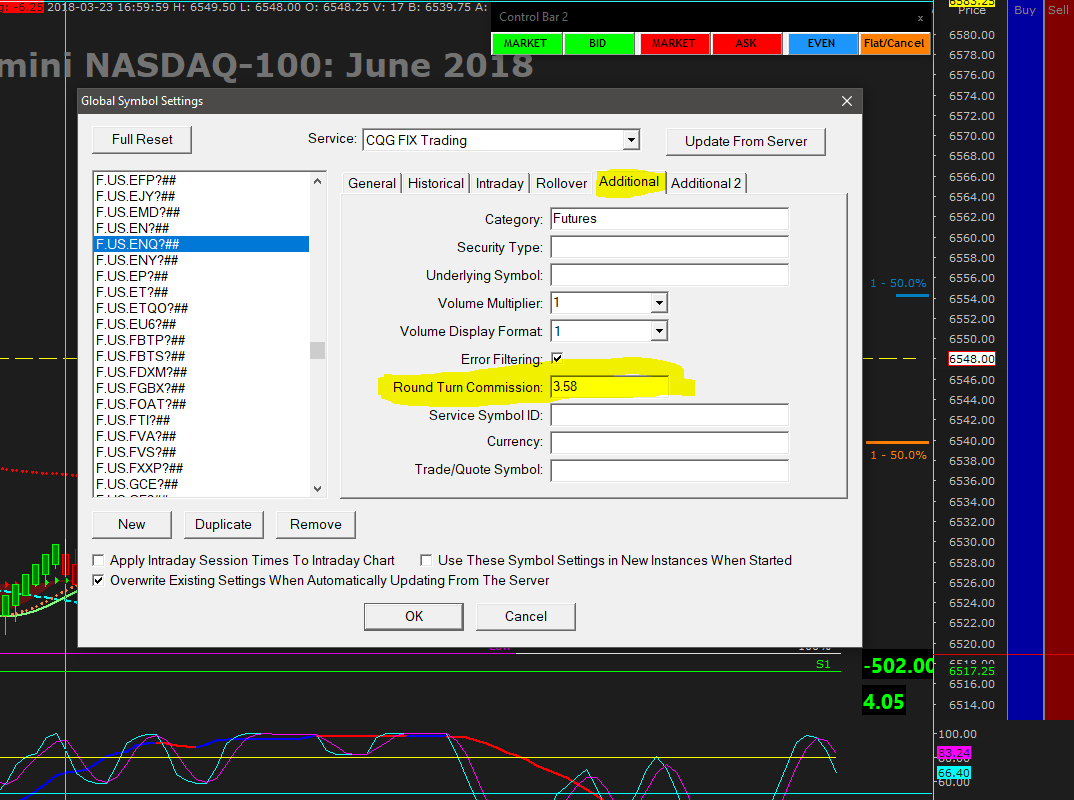Click the green BID button
Image resolution: width=1074 pixels, height=800 pixels.
coord(598,44)
